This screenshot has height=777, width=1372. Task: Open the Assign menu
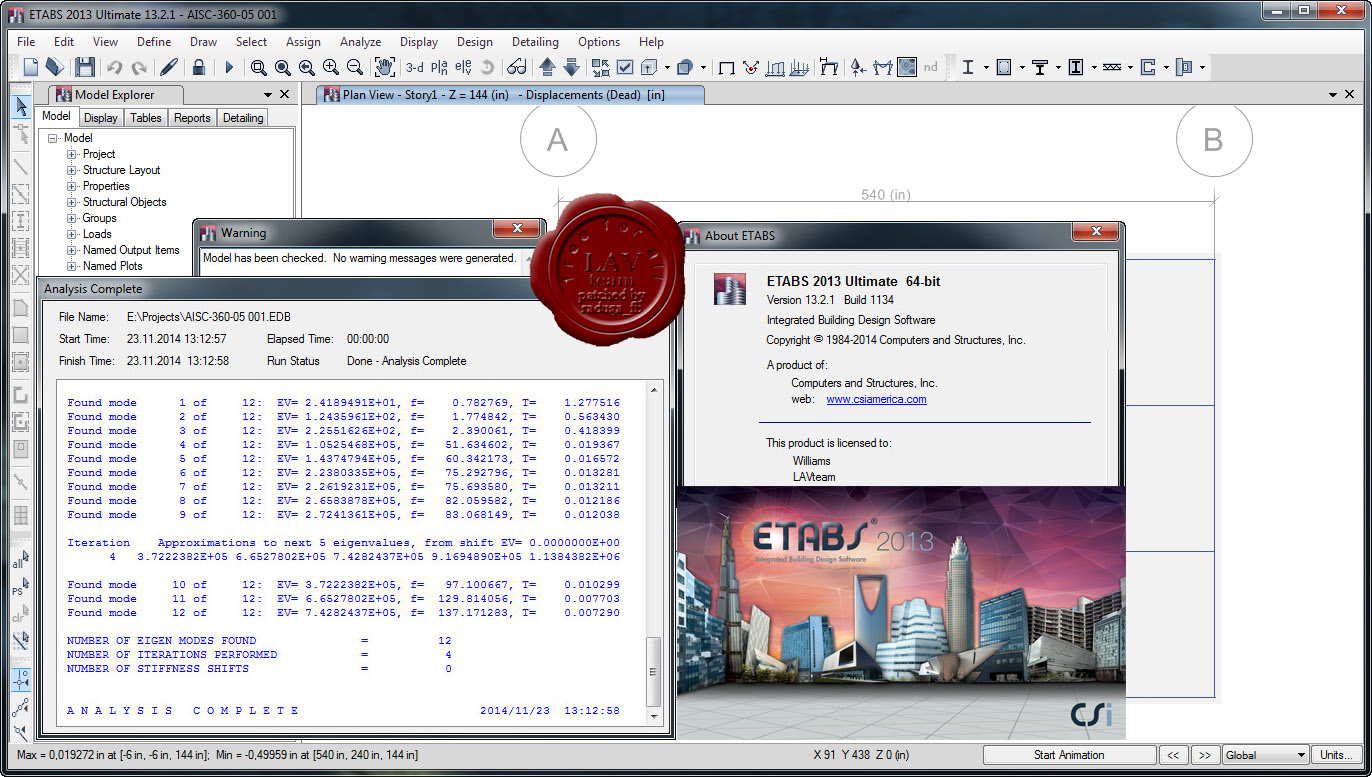pos(303,42)
